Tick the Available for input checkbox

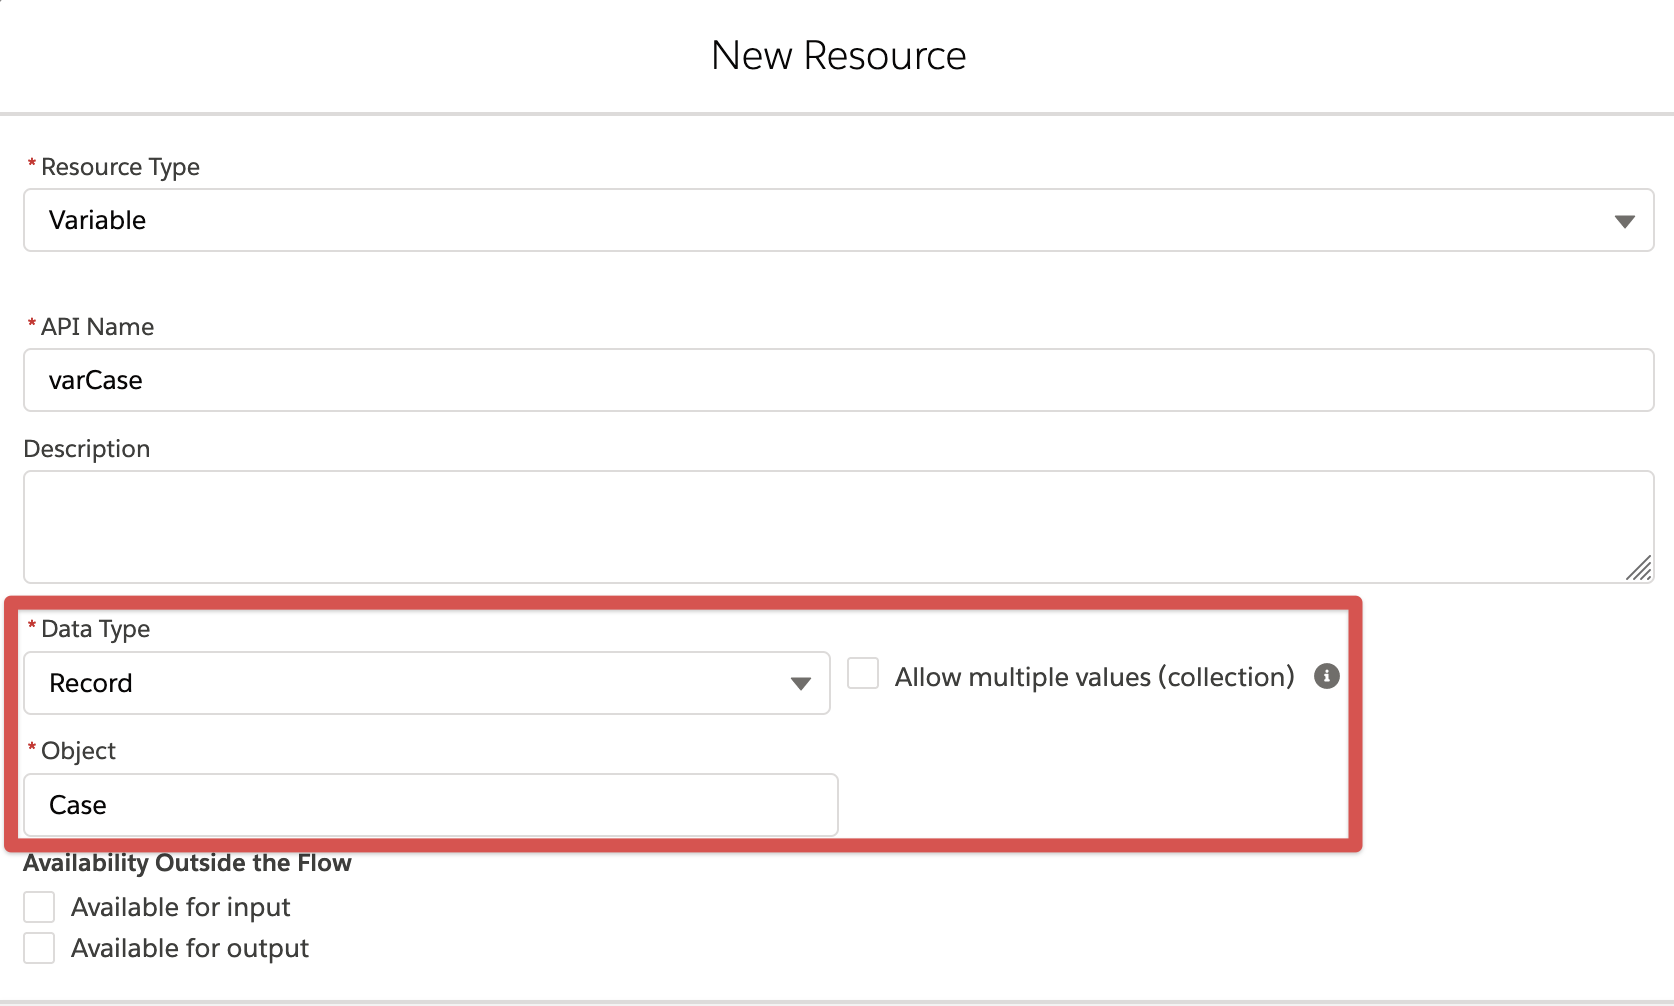[39, 907]
